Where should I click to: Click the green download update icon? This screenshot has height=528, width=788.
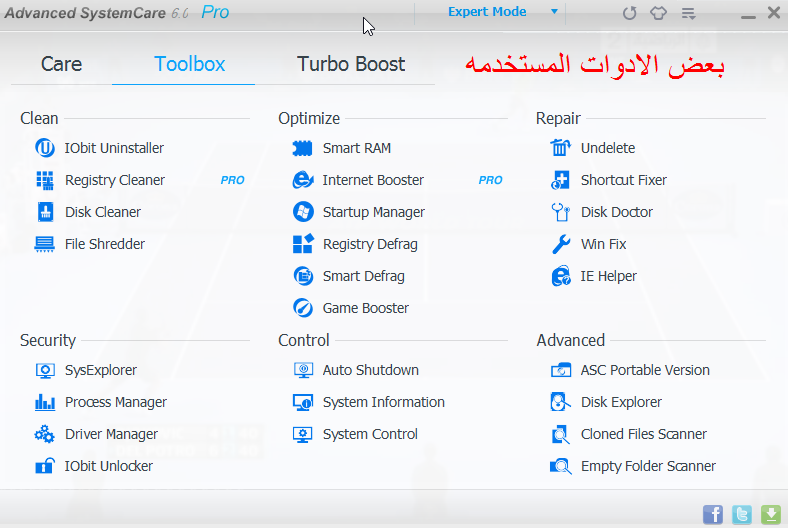tap(771, 514)
